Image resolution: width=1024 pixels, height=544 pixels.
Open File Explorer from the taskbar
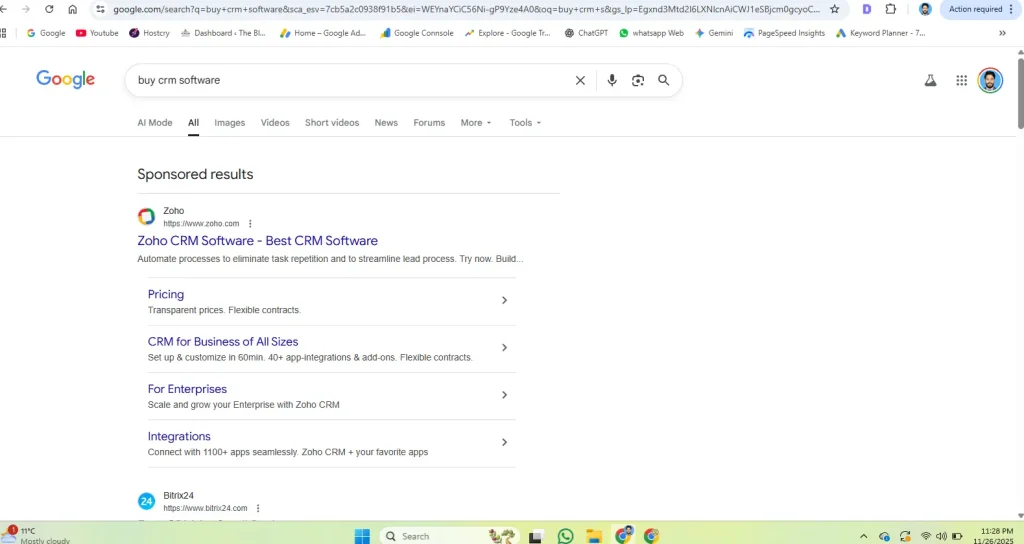(x=594, y=536)
